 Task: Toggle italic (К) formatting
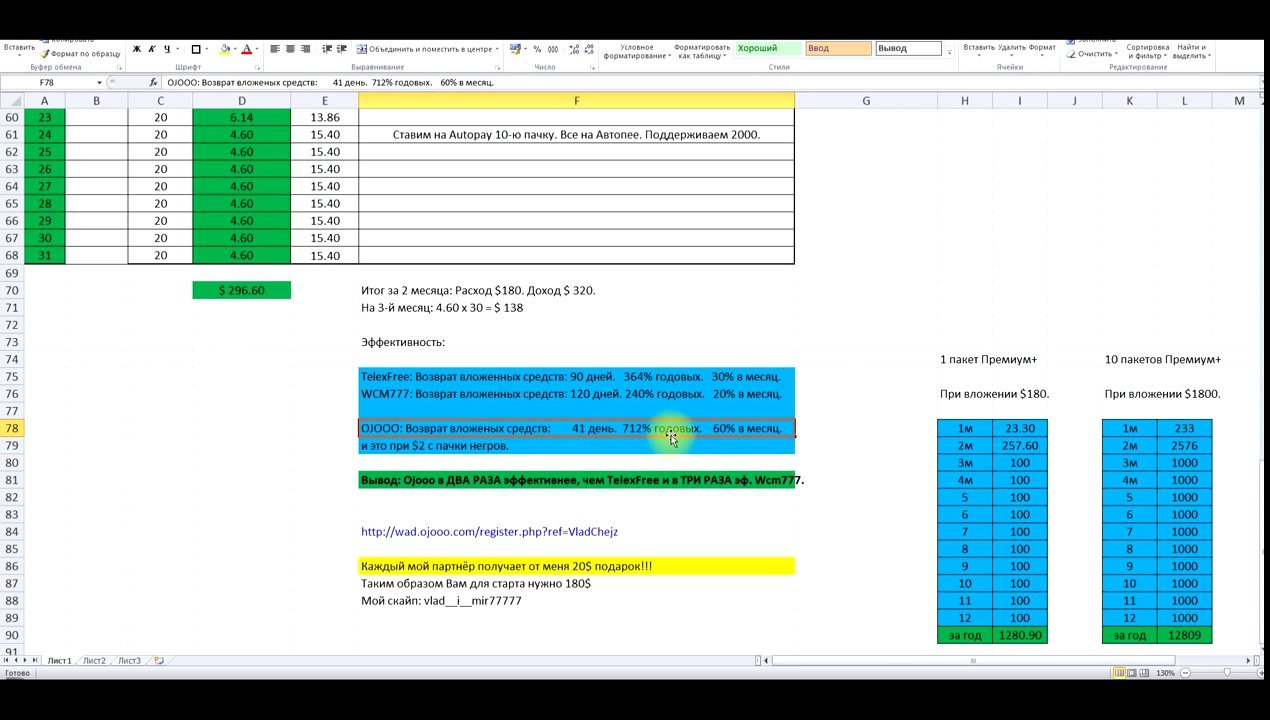pos(151,49)
